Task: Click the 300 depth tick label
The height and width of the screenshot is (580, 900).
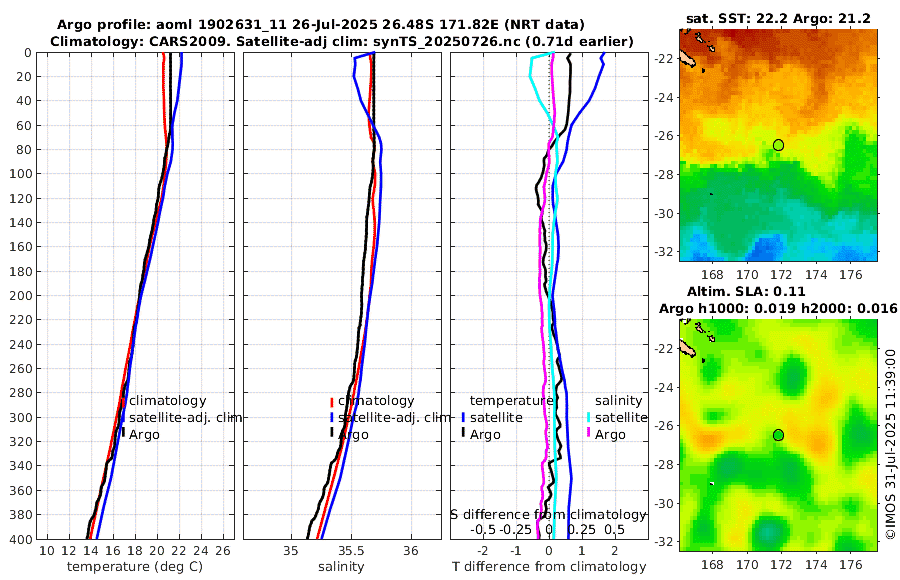Action: coord(21,417)
